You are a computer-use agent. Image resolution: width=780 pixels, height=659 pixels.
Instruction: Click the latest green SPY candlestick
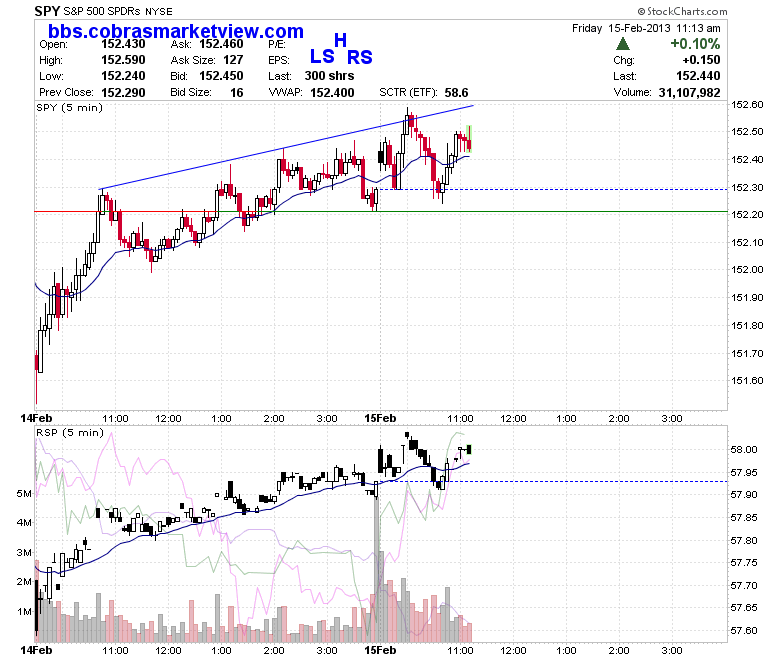(469, 138)
